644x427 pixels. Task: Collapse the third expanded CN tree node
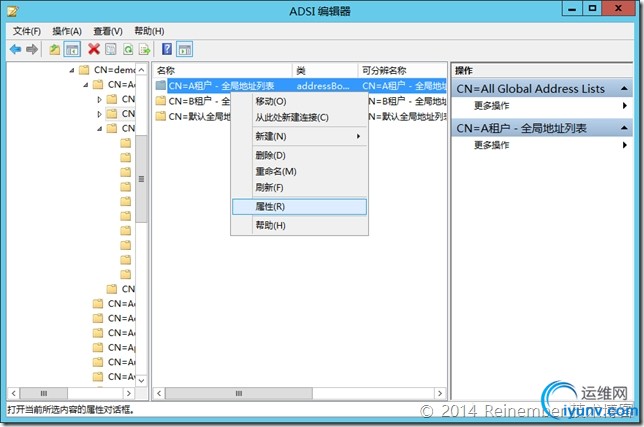tap(100, 129)
